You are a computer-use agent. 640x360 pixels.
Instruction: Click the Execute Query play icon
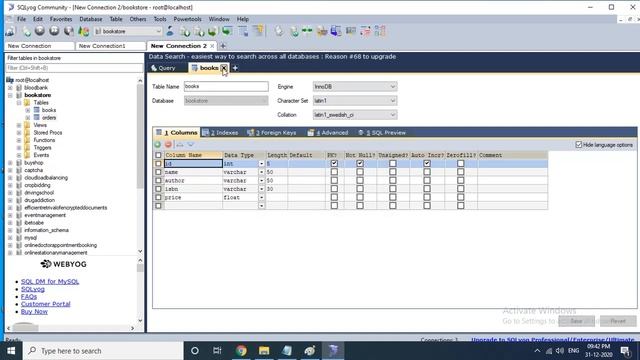click(x=40, y=31)
